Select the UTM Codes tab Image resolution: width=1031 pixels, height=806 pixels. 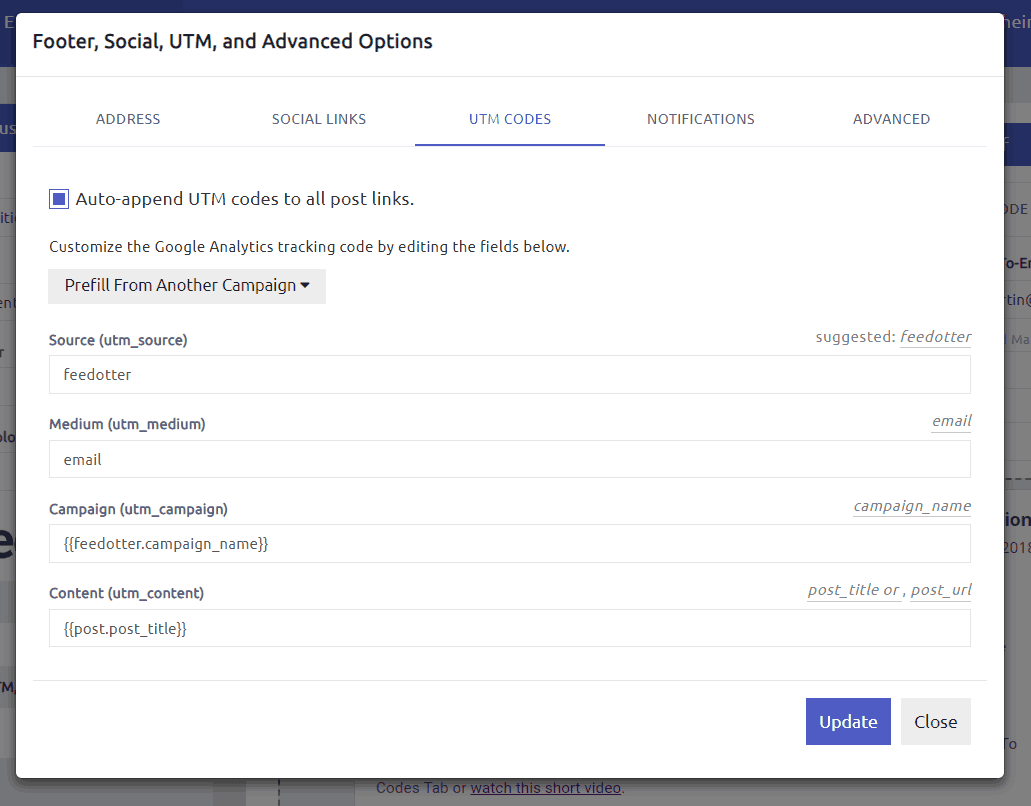pos(510,119)
